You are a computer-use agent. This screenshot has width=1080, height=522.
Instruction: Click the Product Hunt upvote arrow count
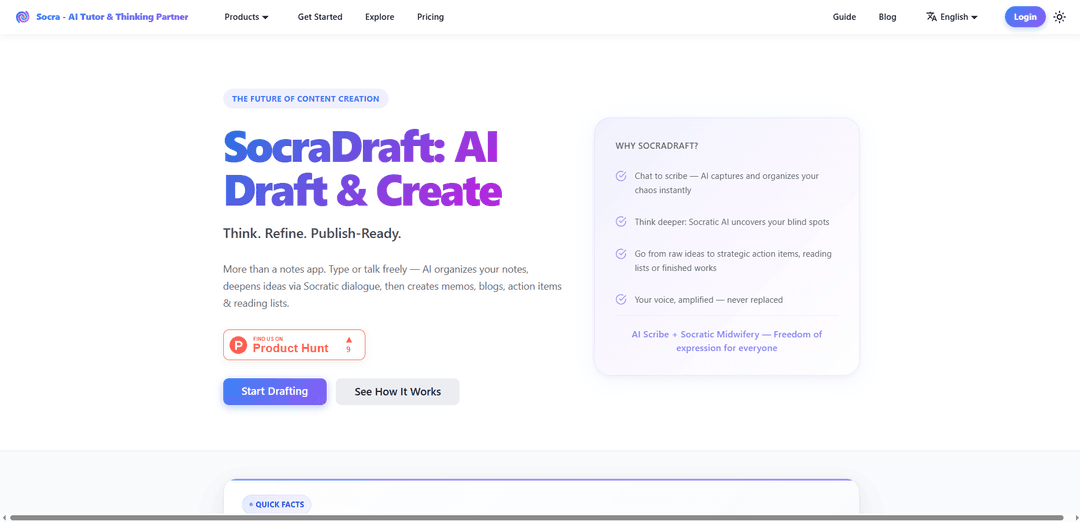(x=349, y=344)
